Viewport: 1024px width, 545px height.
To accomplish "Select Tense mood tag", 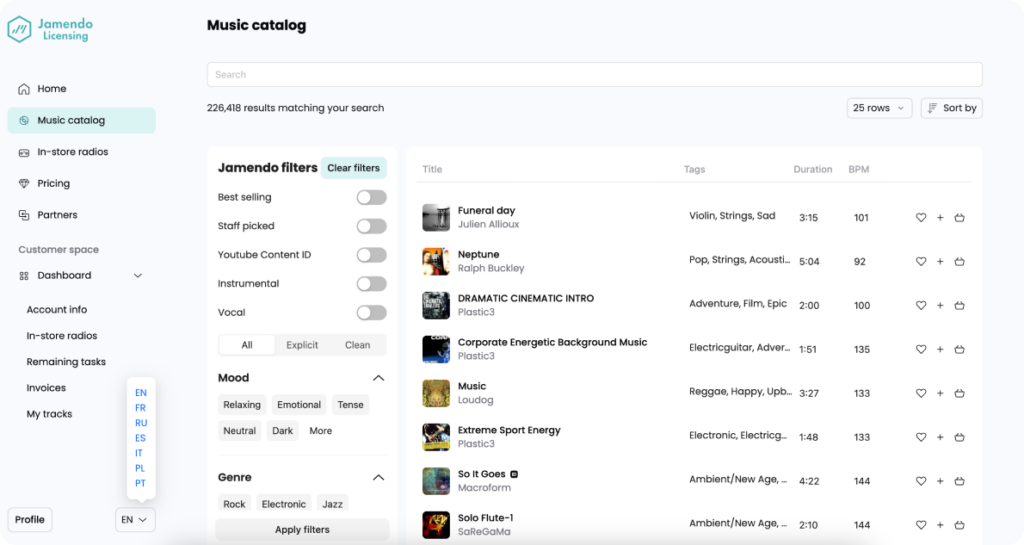I will pos(350,405).
